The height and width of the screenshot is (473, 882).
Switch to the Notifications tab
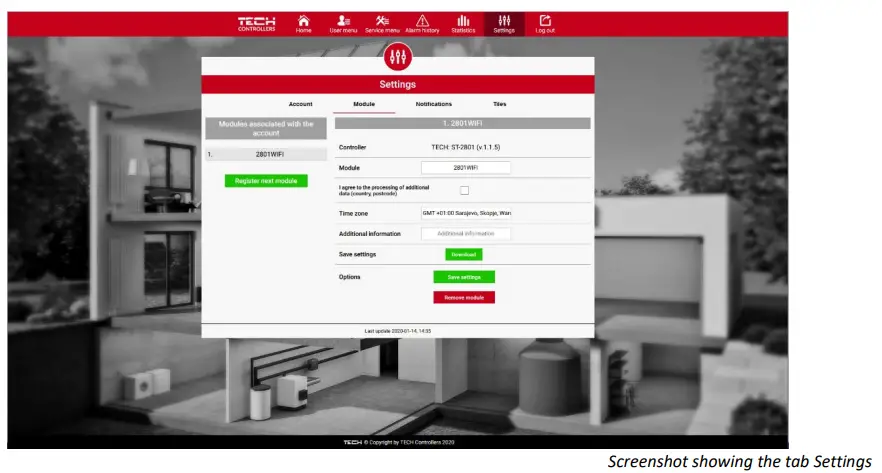tap(434, 104)
